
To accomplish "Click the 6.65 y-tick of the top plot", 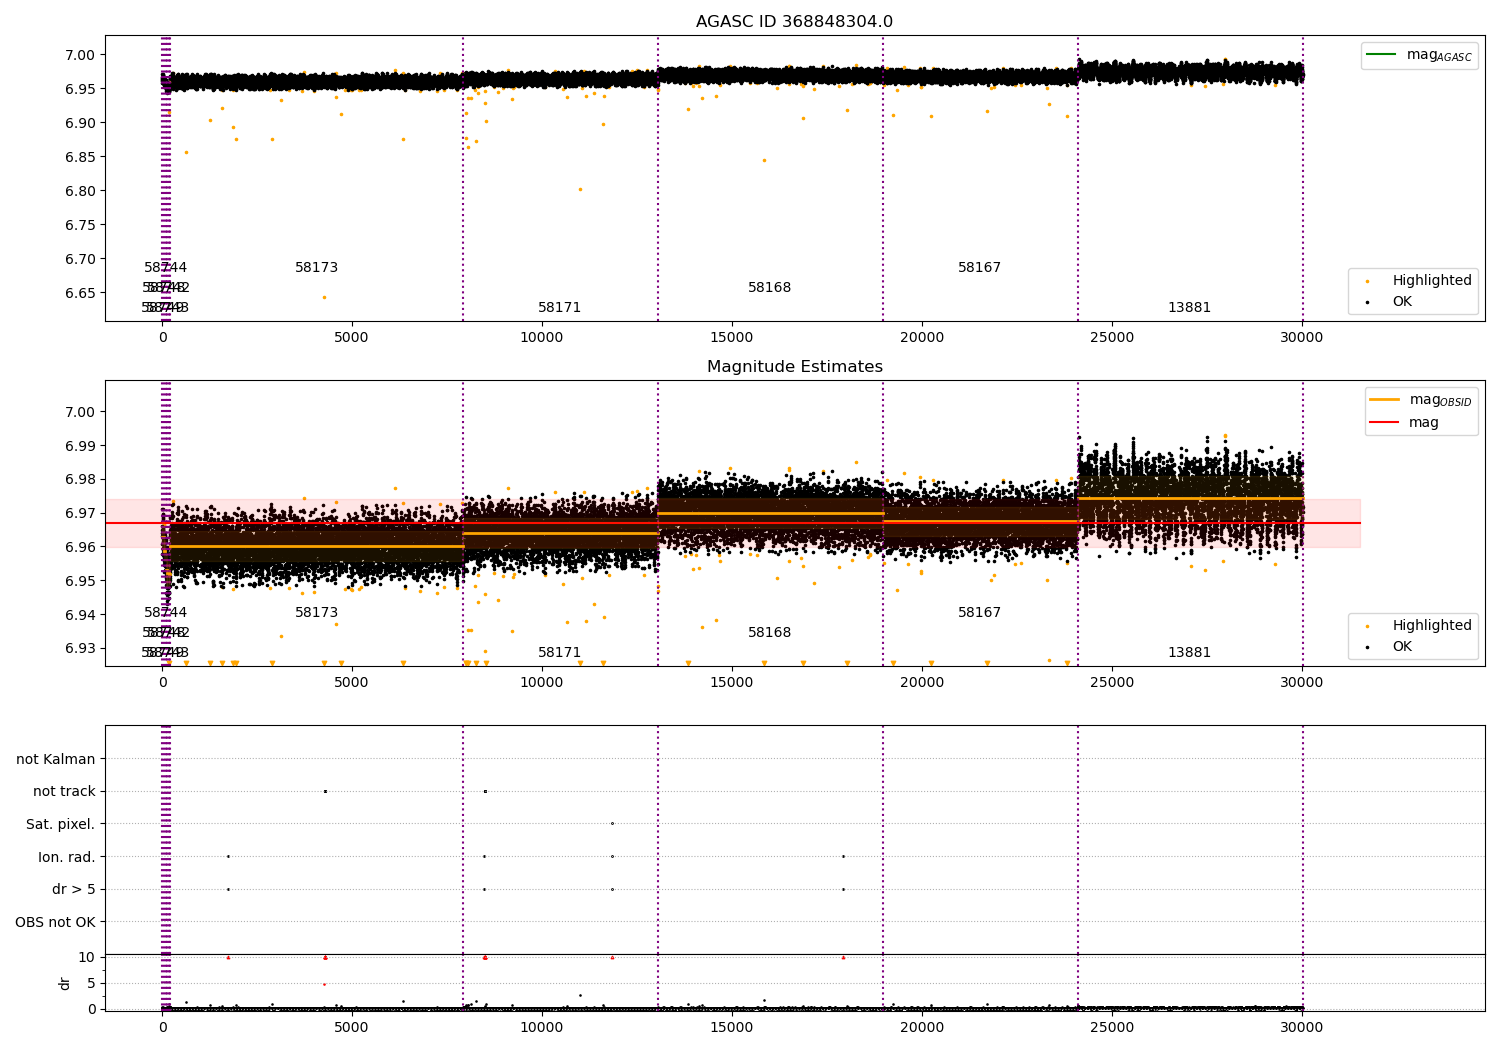I will (x=80, y=293).
